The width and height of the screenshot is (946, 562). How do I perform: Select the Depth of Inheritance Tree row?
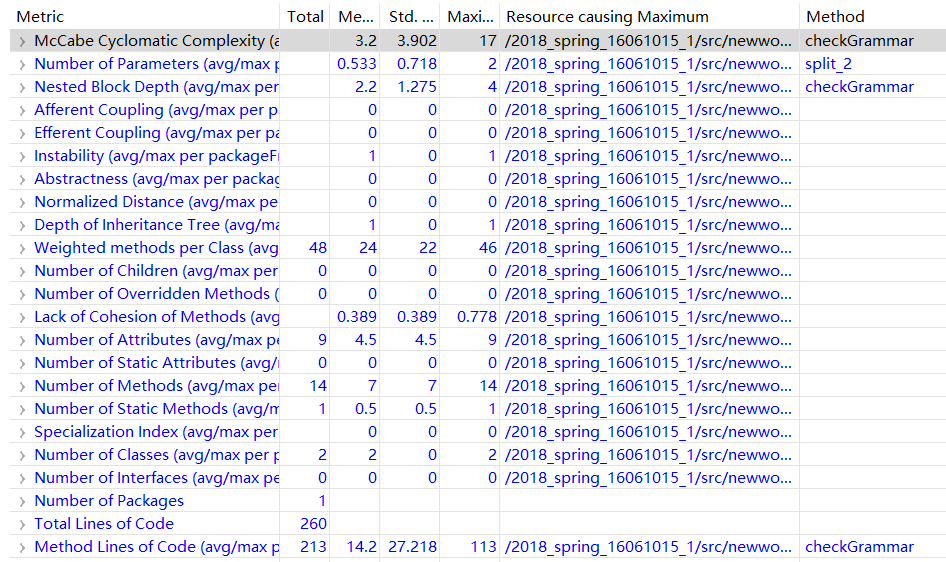[155, 225]
